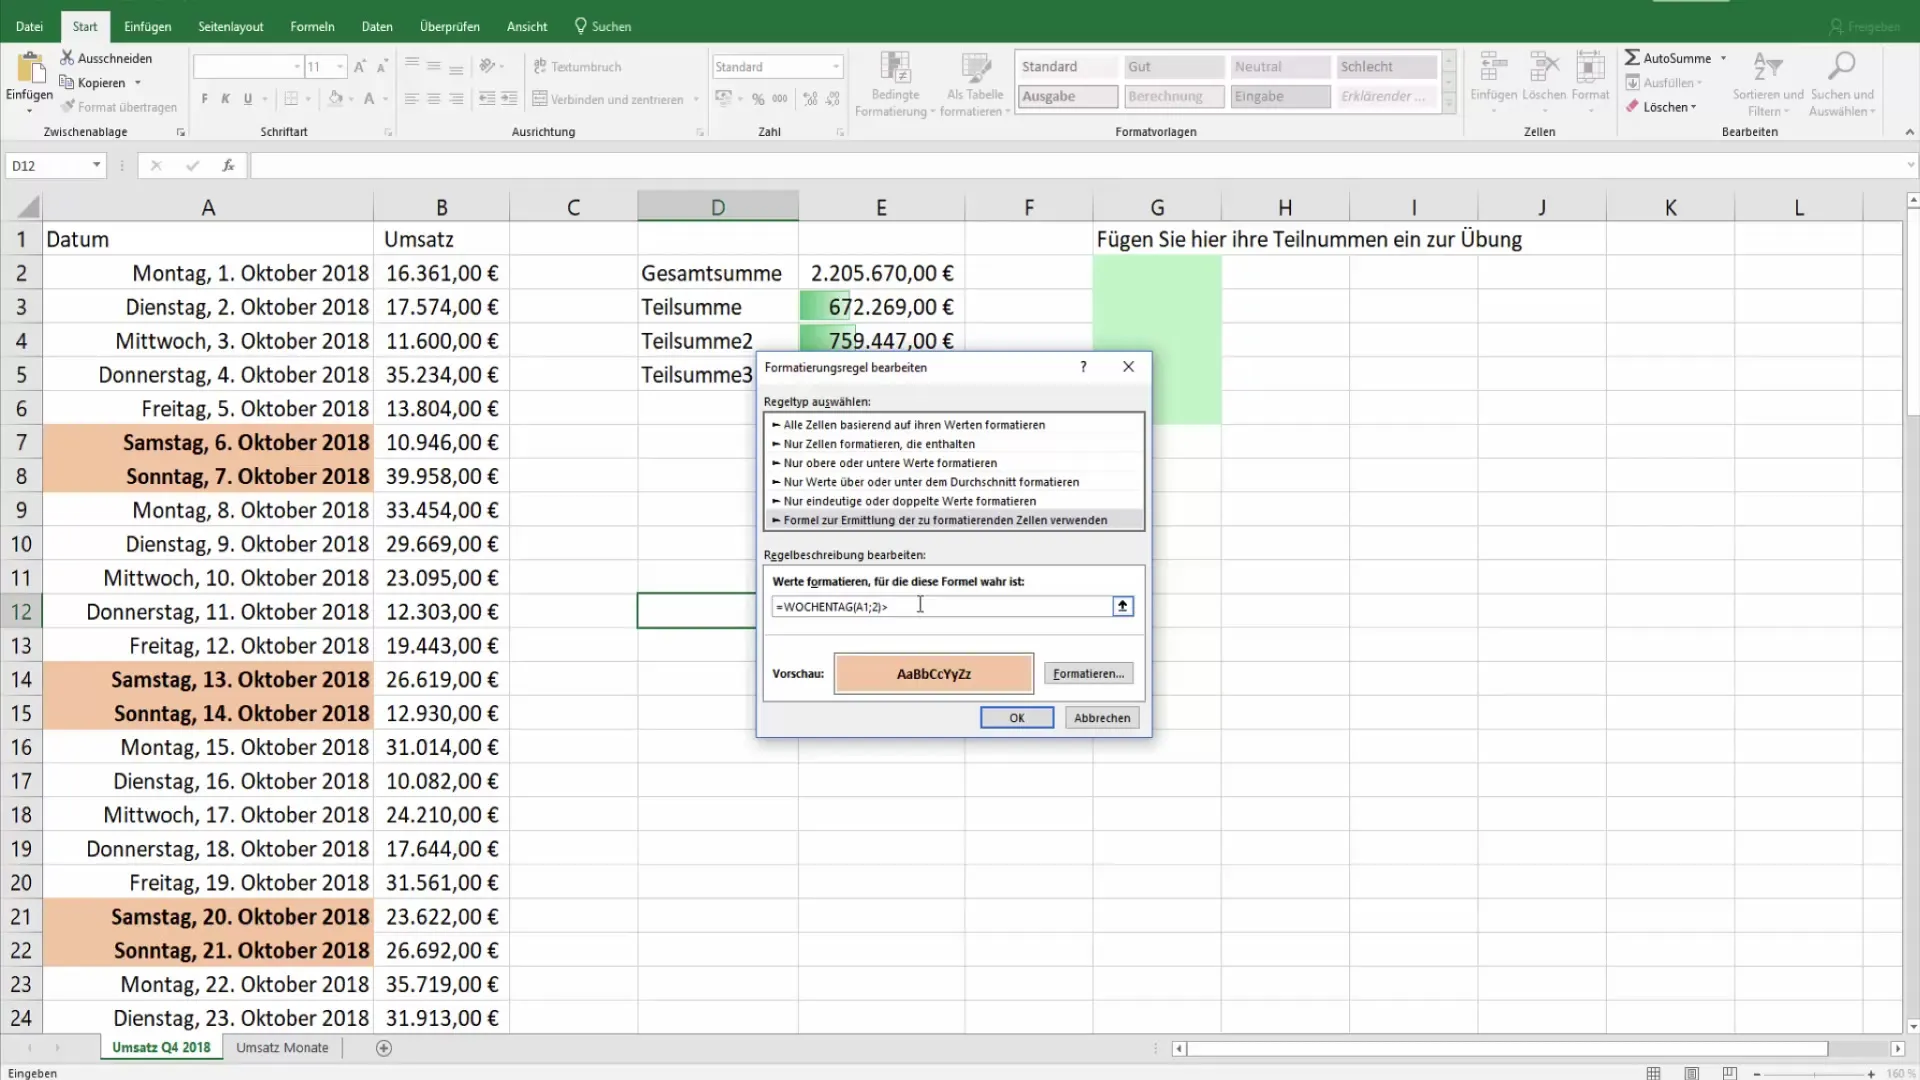1920x1080 pixels.
Task: Open ribbon Löschen eraser menu
Action: [1661, 107]
